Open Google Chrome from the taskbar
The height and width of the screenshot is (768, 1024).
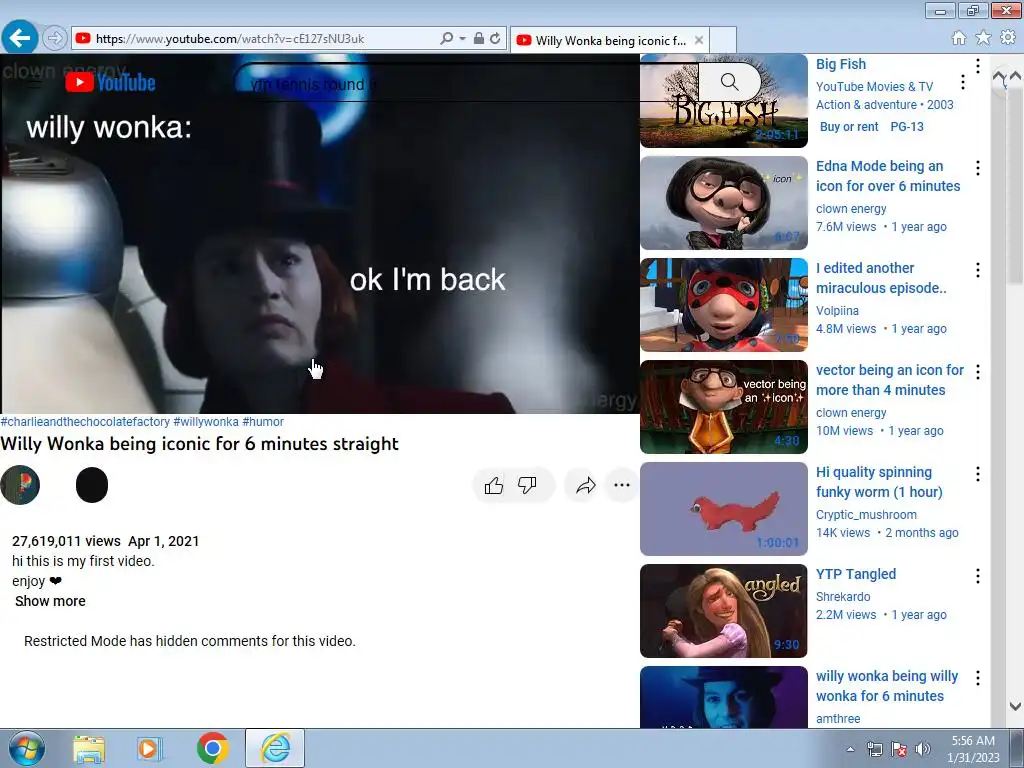(x=212, y=748)
